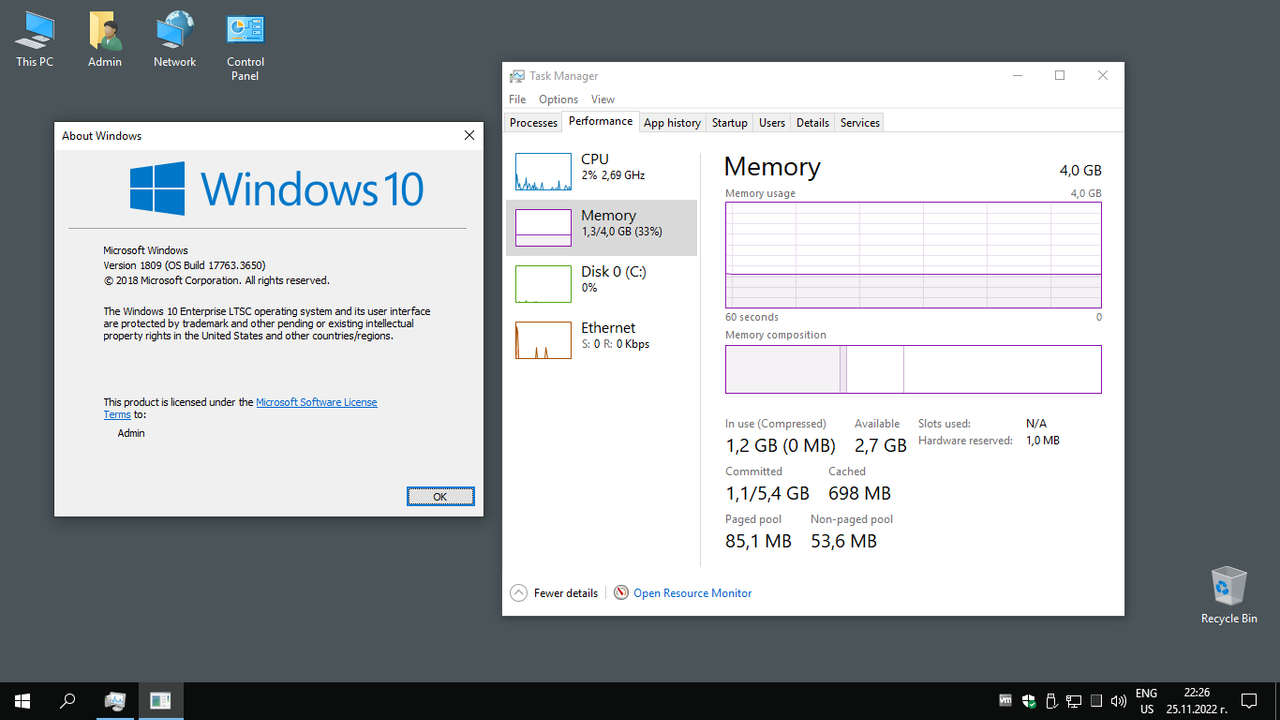The image size is (1280, 720).
Task: Open the clock showing 22:26
Action: pyautogui.click(x=1196, y=701)
